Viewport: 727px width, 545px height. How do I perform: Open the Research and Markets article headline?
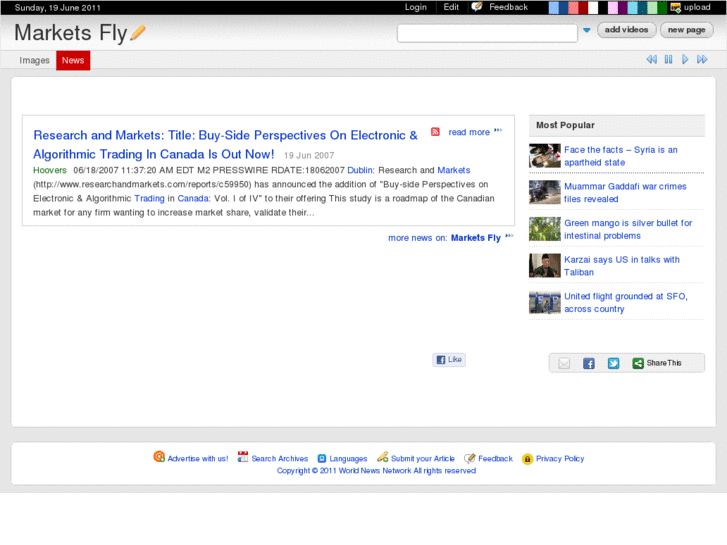pos(225,145)
